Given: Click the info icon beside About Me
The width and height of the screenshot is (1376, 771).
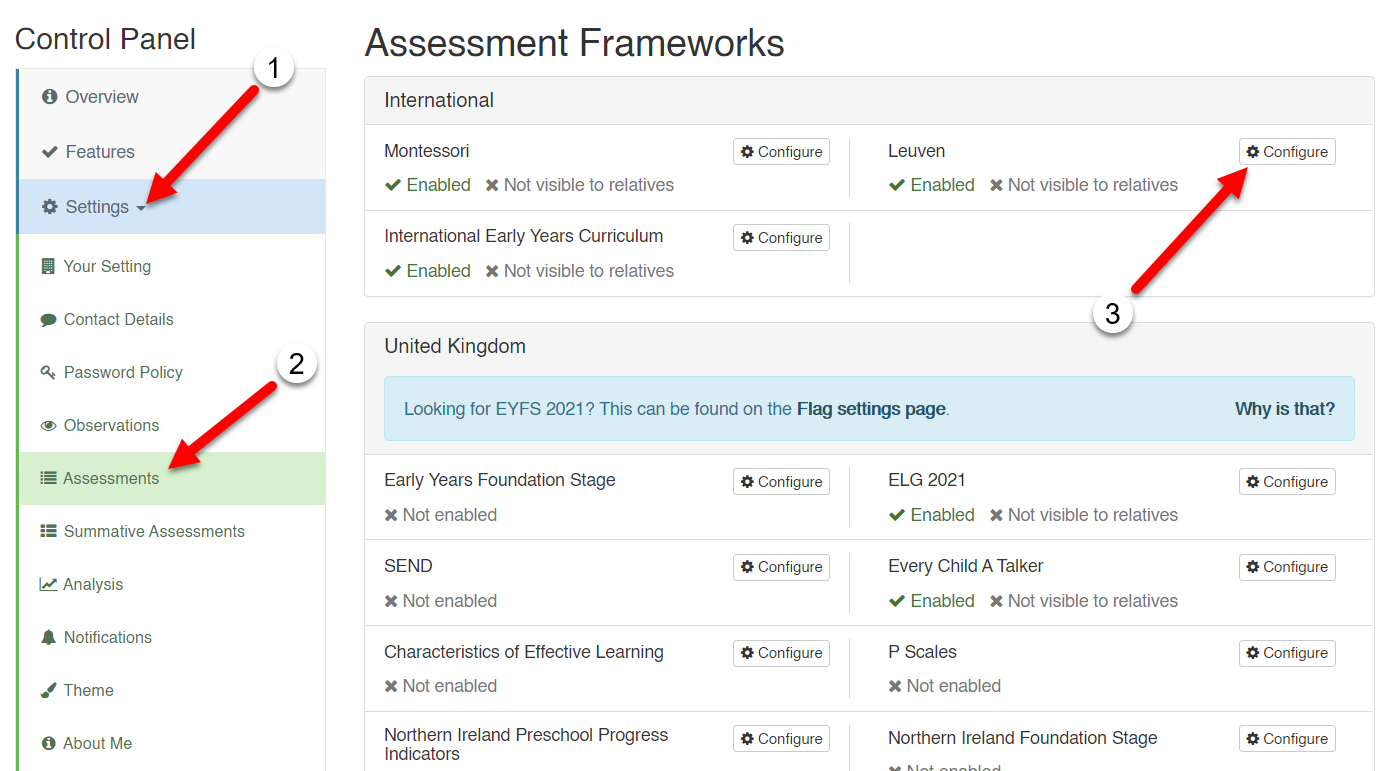Looking at the screenshot, I should (x=48, y=743).
